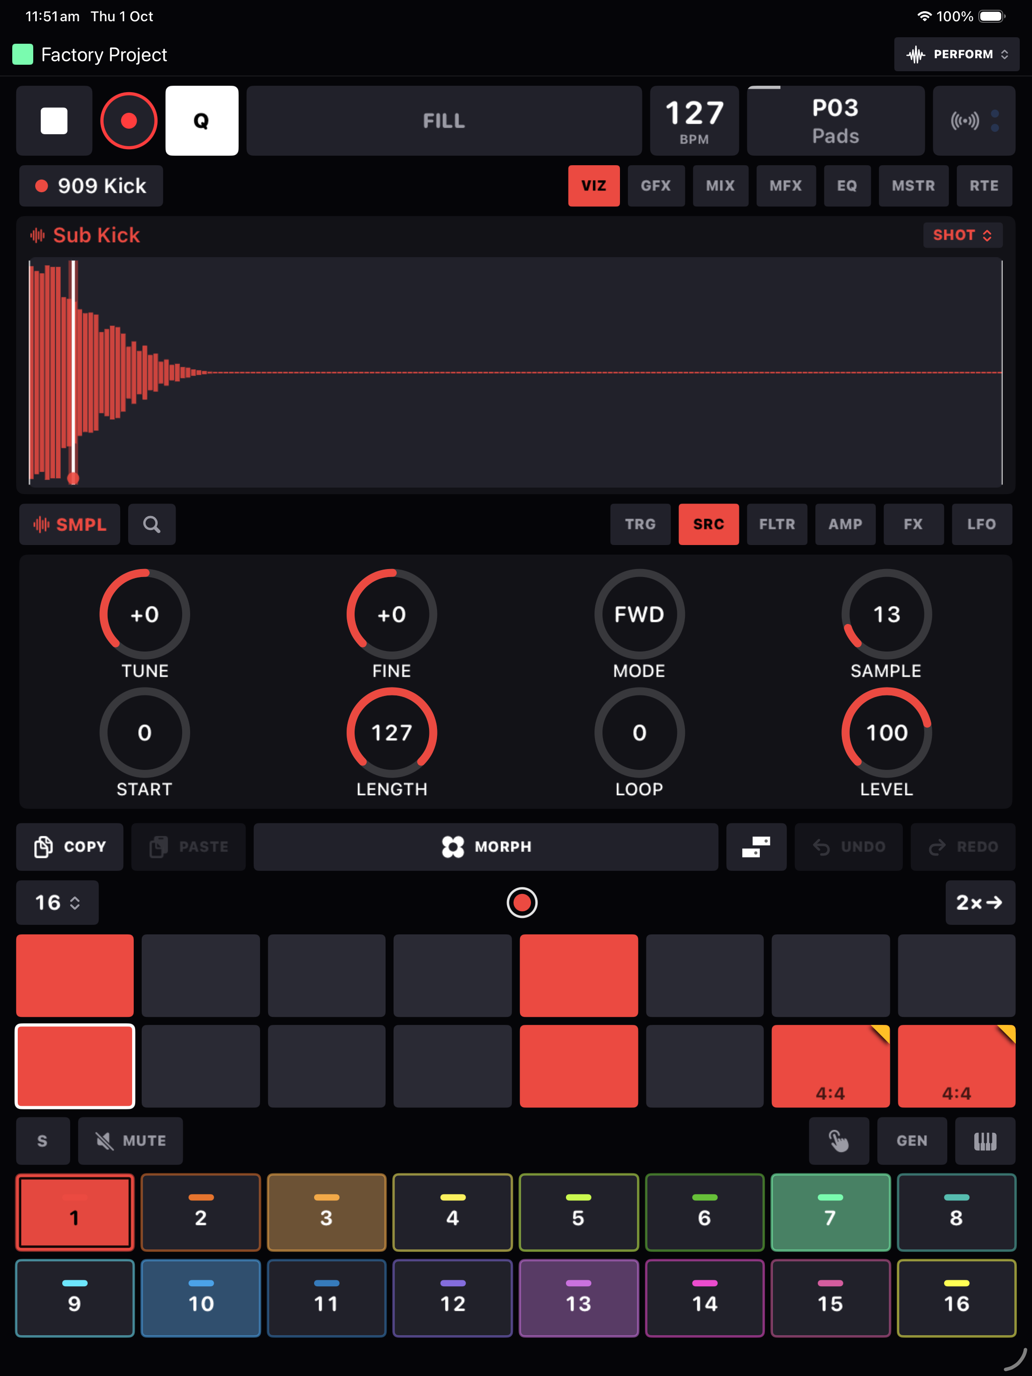Screen dimensions: 1032x1376
Task: Tap the MORPH button
Action: [486, 847]
